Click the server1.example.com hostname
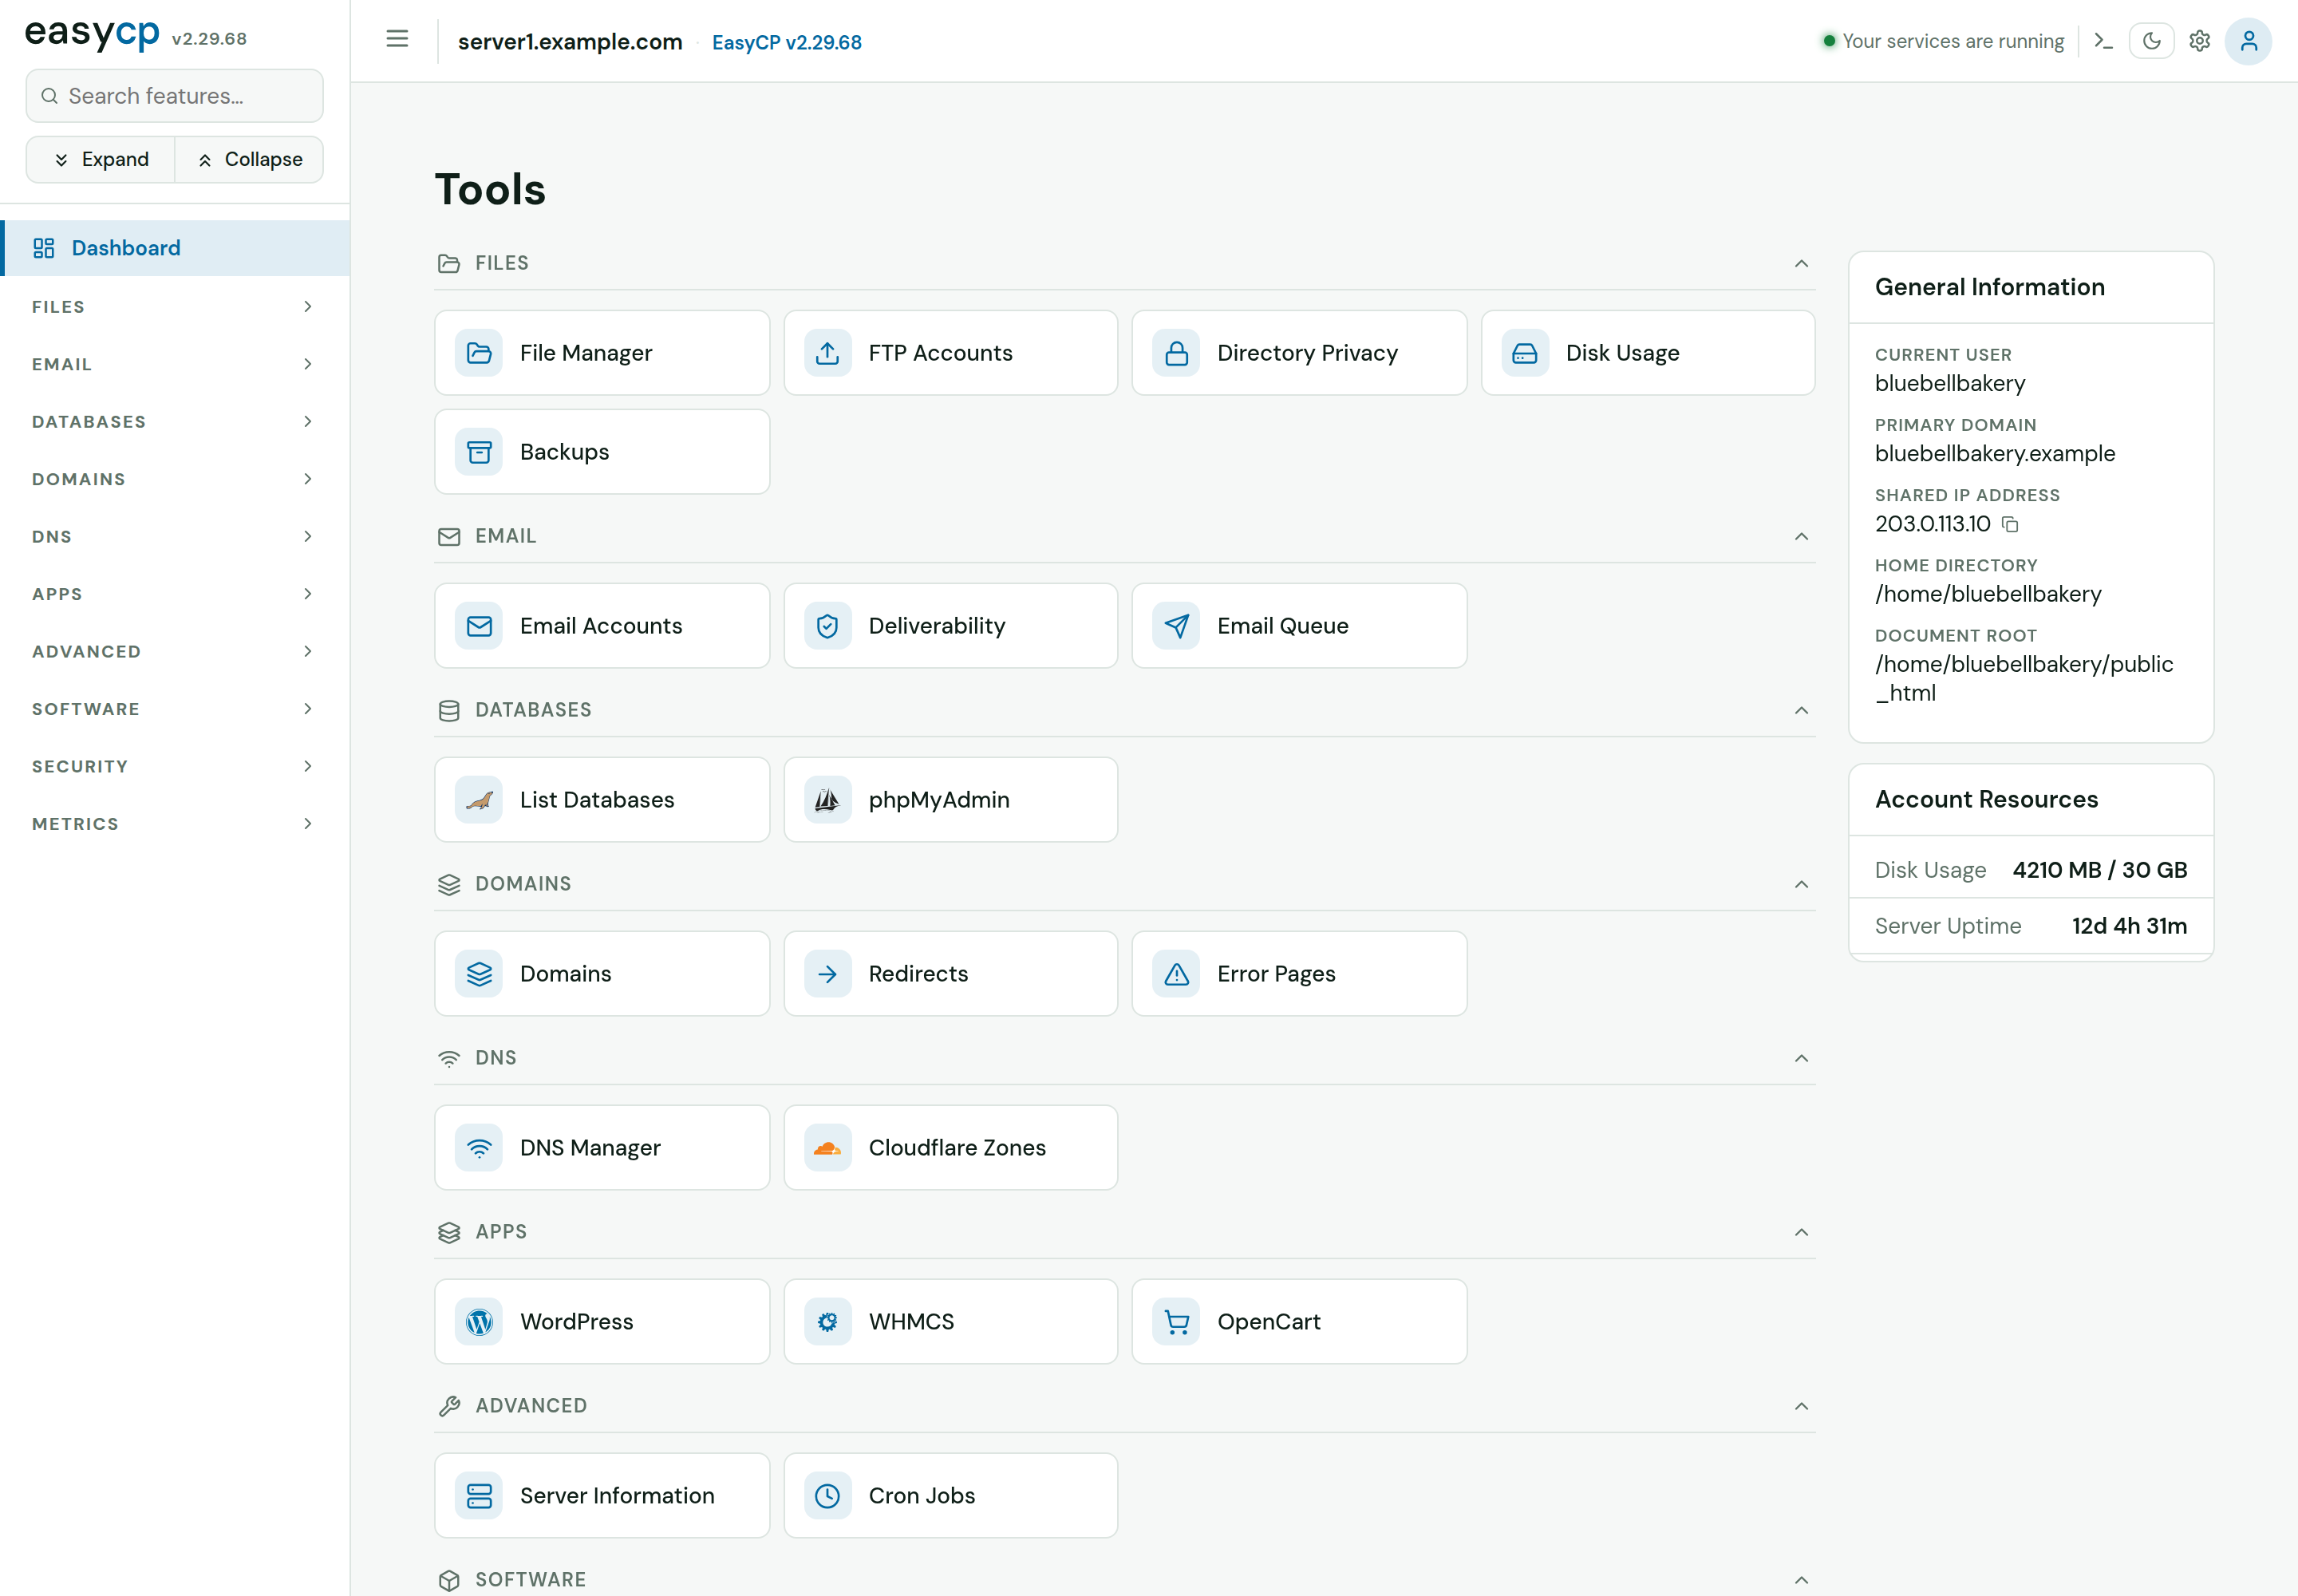This screenshot has width=2298, height=1596. coord(569,41)
